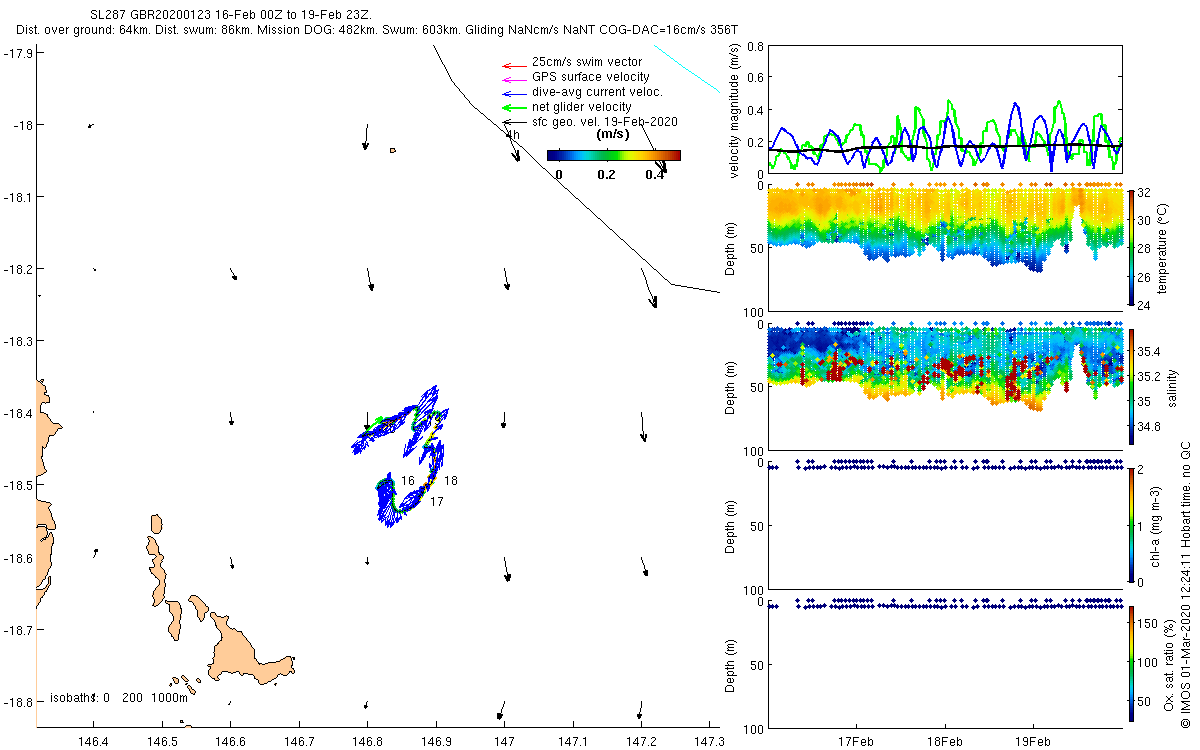1200x750 pixels.
Task: Click the salinity depth section plot
Action: (x=945, y=386)
